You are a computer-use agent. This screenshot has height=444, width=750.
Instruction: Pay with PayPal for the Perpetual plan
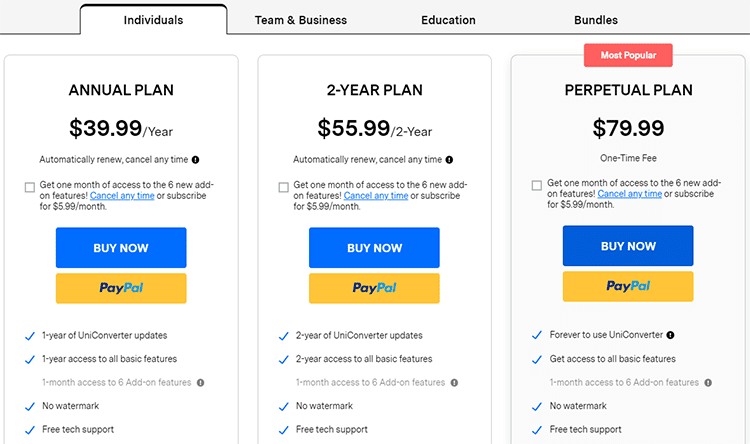click(628, 286)
